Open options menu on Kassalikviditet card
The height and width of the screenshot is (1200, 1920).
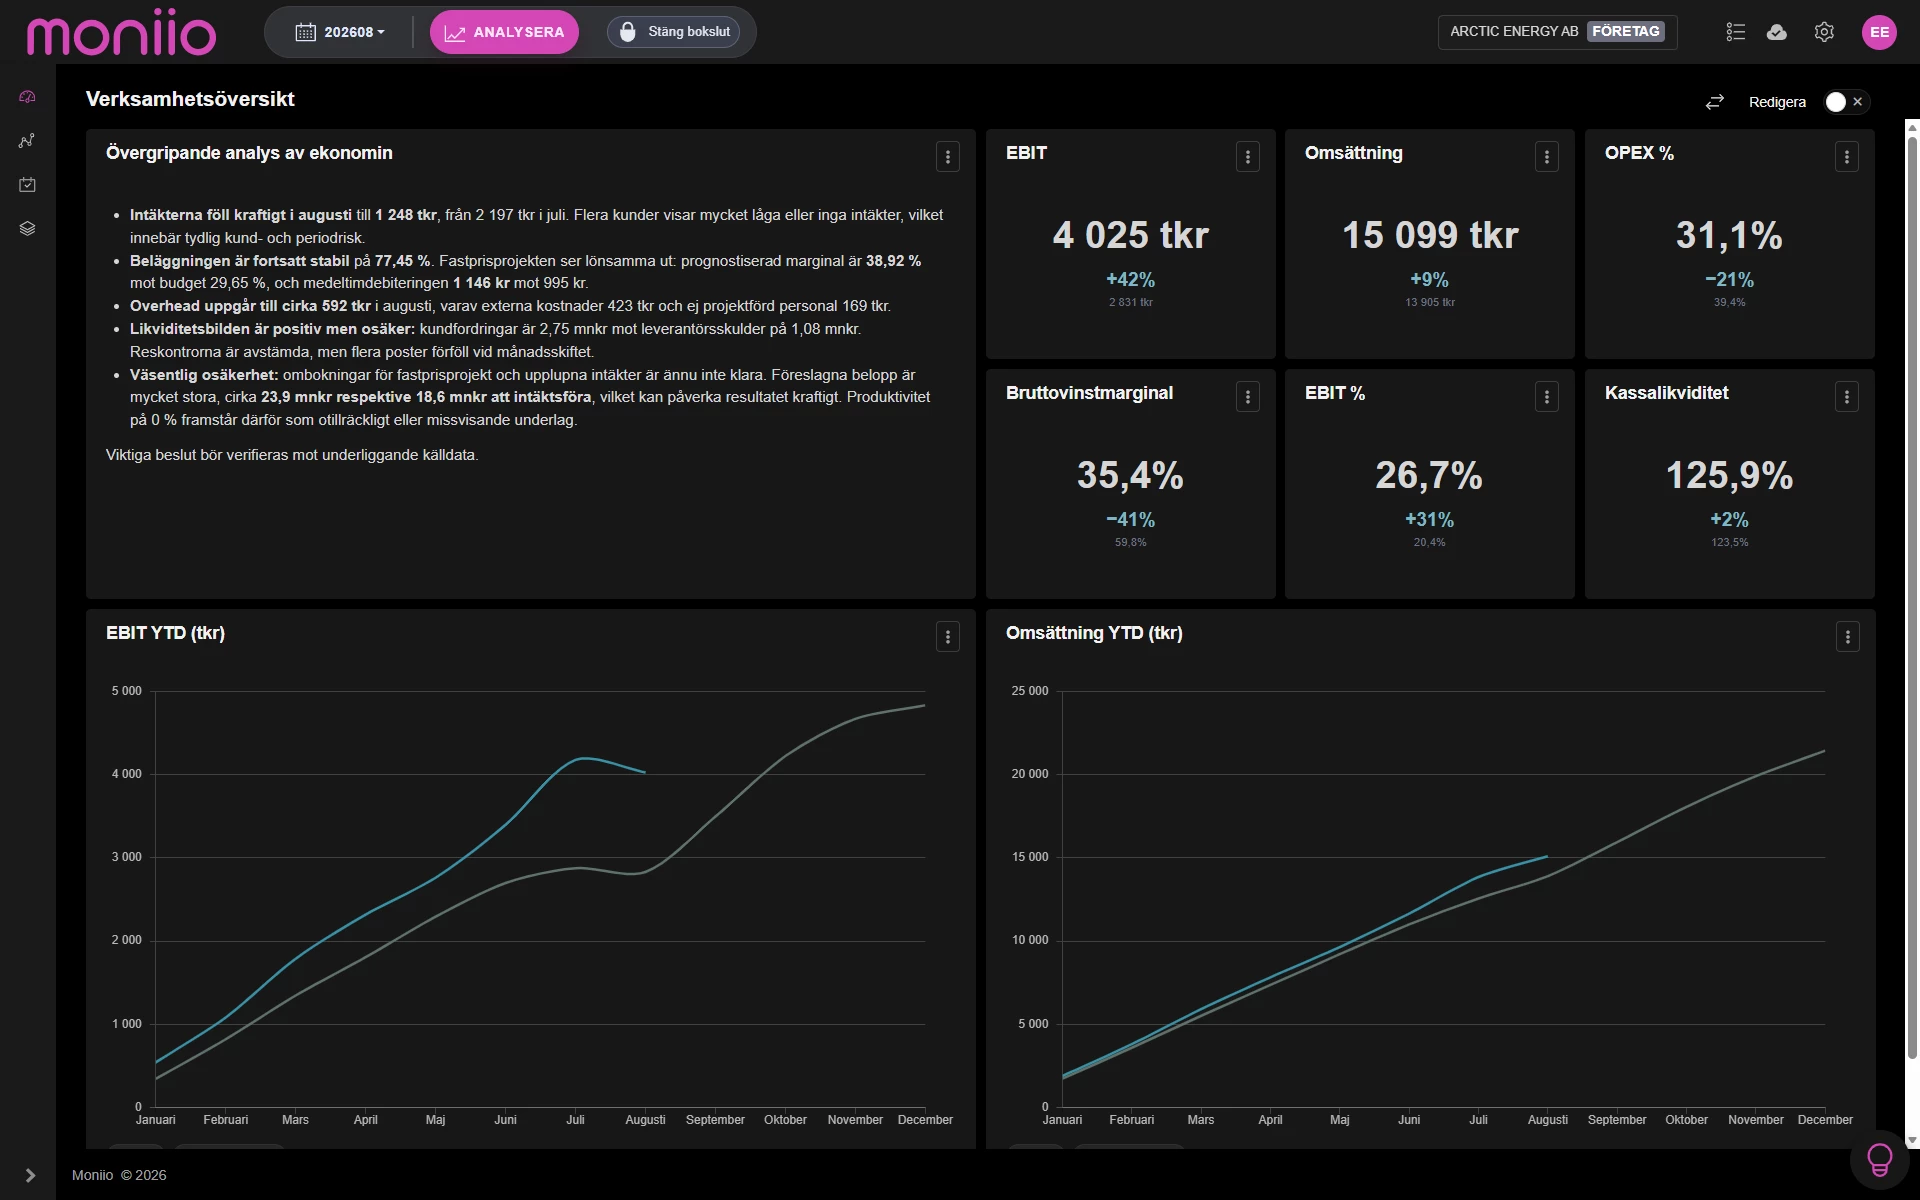[1847, 397]
